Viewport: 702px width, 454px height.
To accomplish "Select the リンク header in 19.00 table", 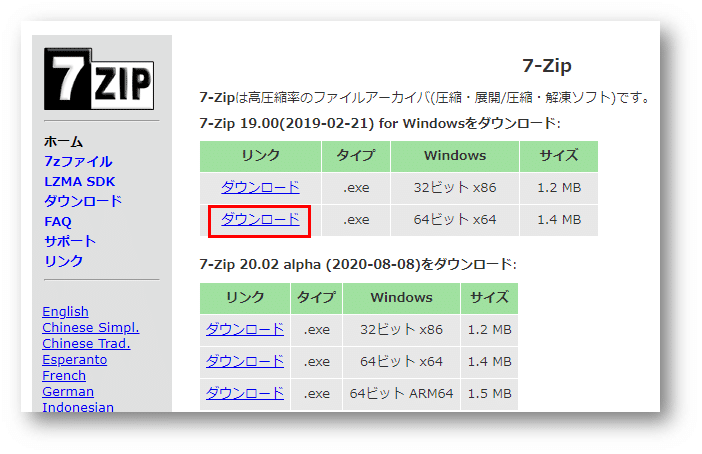I will click(261, 156).
